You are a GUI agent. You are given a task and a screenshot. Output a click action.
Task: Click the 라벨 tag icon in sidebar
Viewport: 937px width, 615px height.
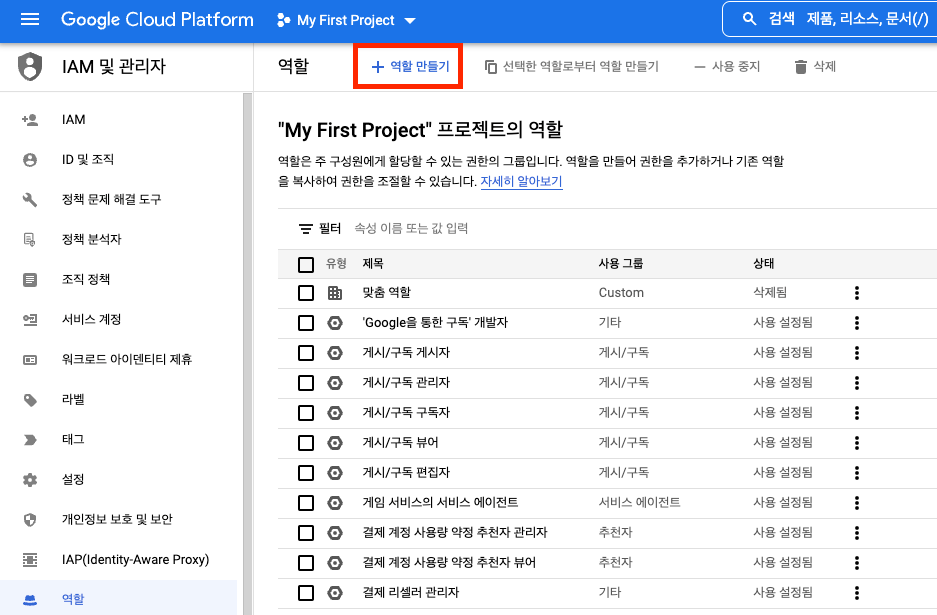pyautogui.click(x=30, y=400)
